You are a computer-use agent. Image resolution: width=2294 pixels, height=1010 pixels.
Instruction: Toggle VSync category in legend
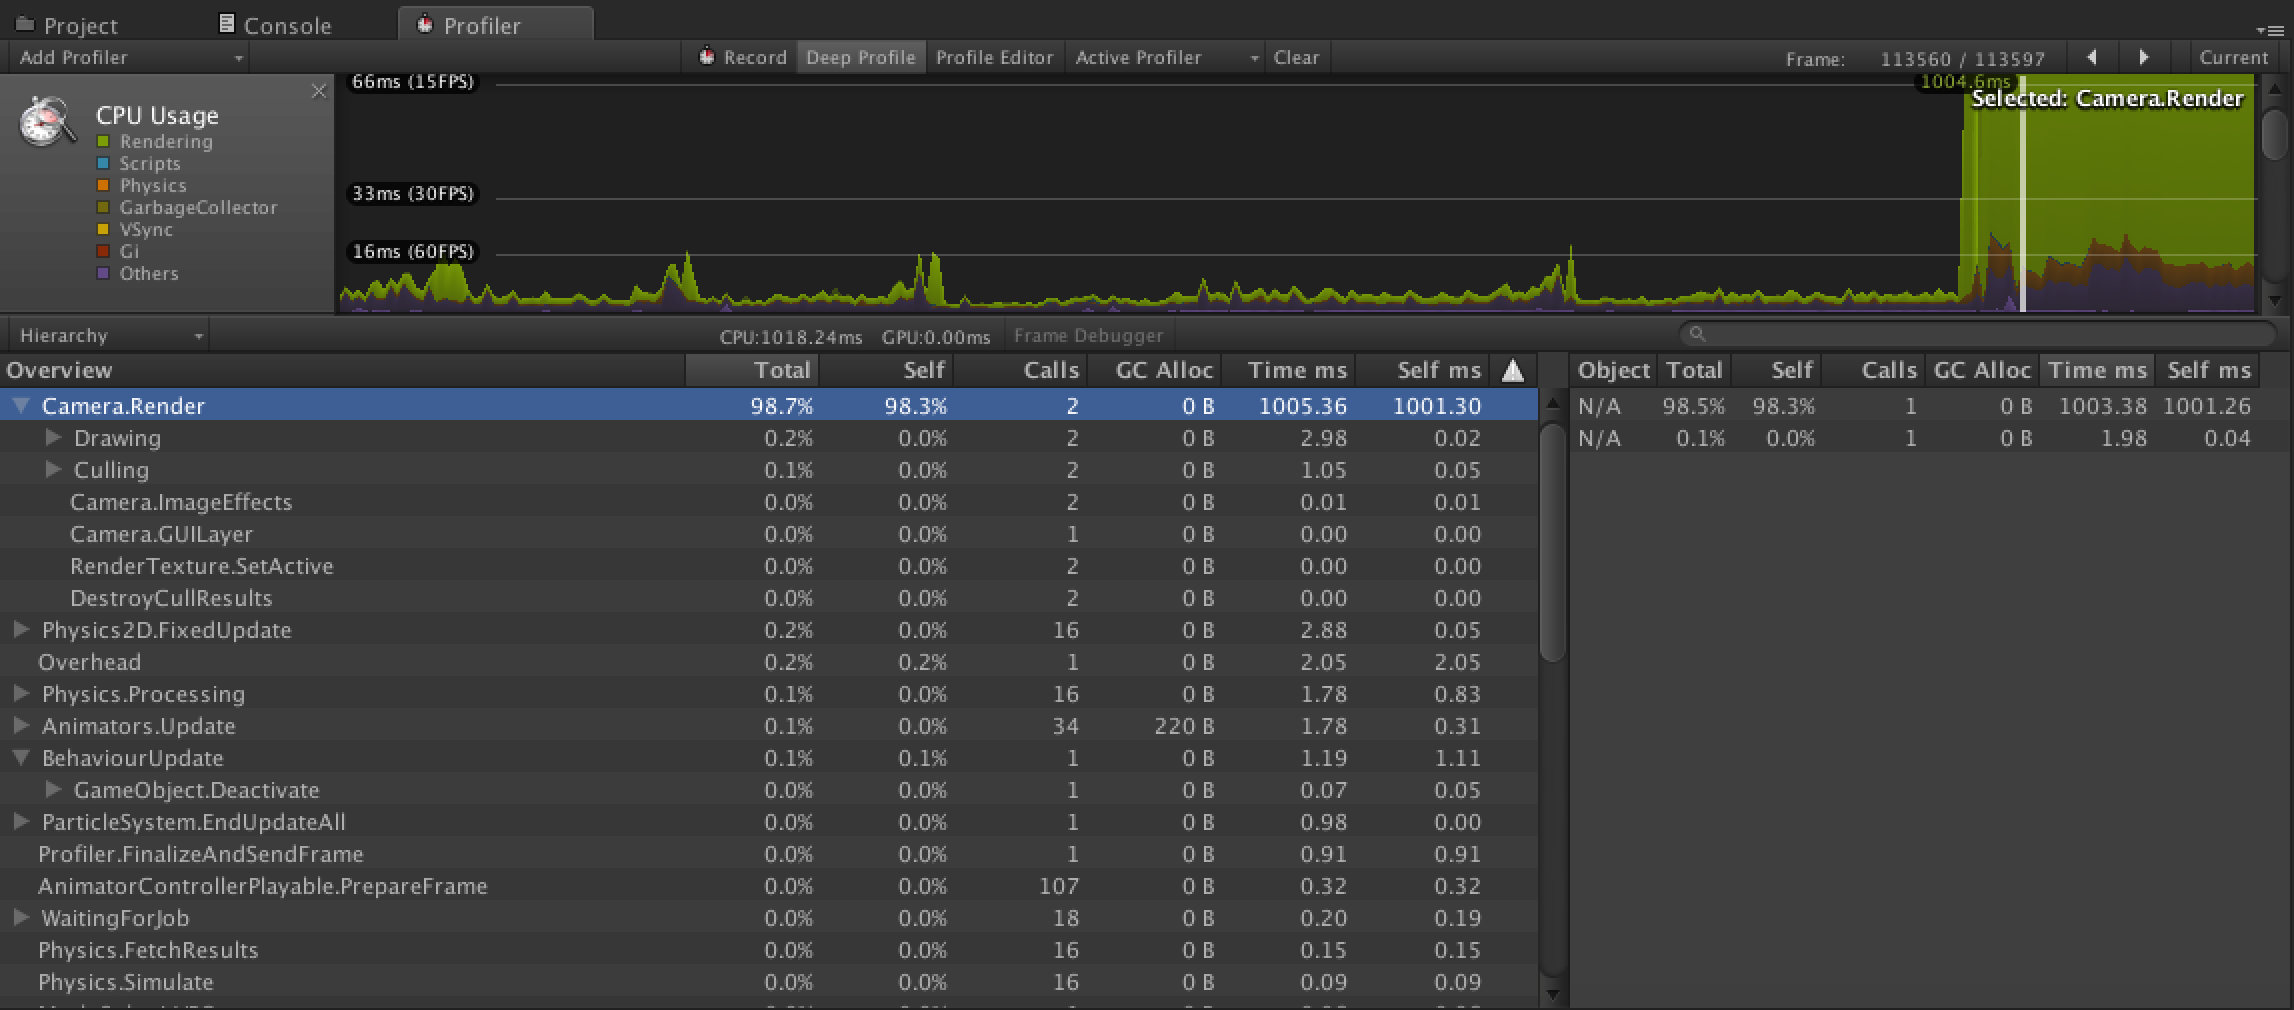click(103, 229)
